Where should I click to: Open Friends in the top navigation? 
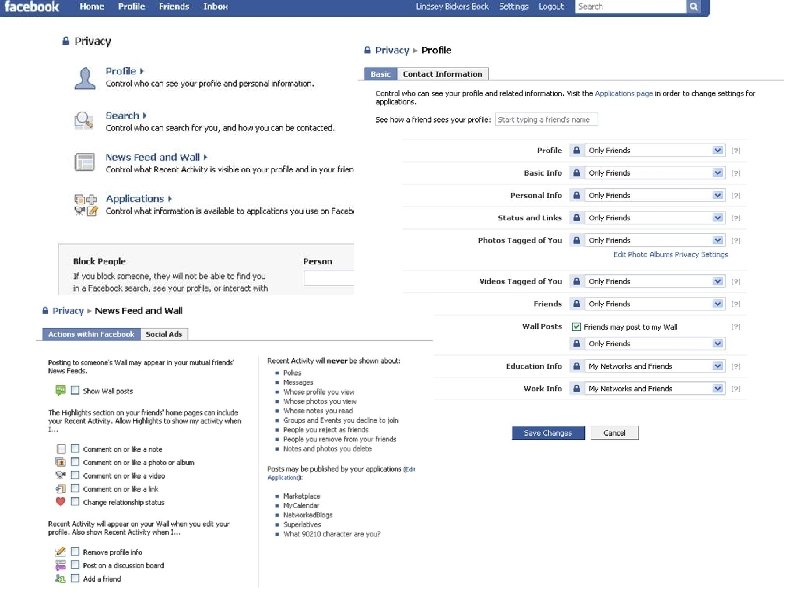(174, 7)
